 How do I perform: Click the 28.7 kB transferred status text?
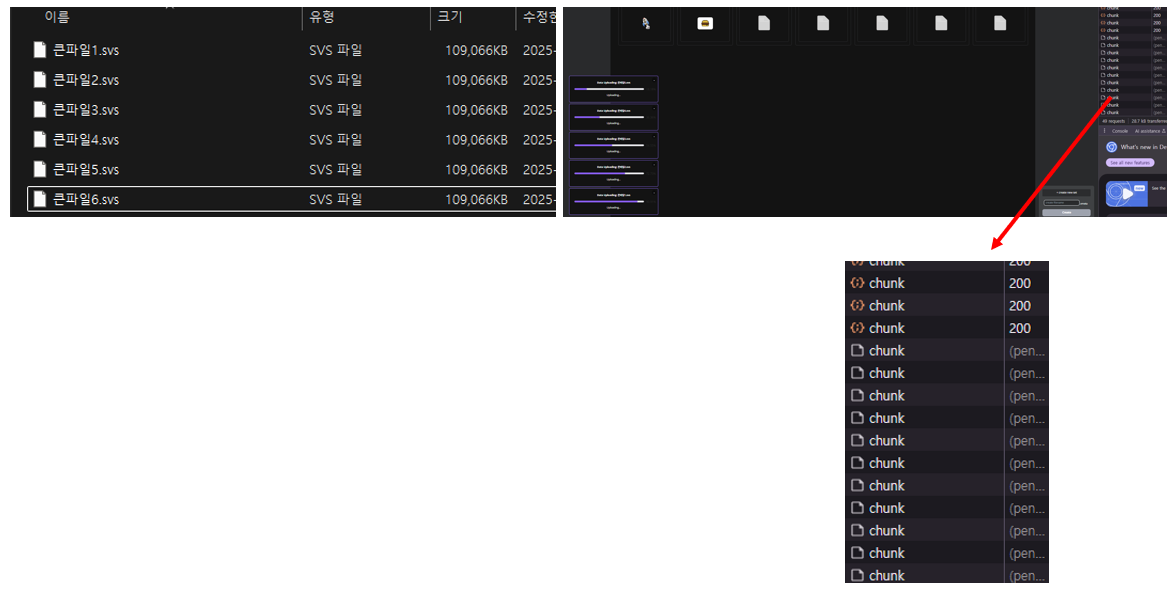coord(1149,121)
